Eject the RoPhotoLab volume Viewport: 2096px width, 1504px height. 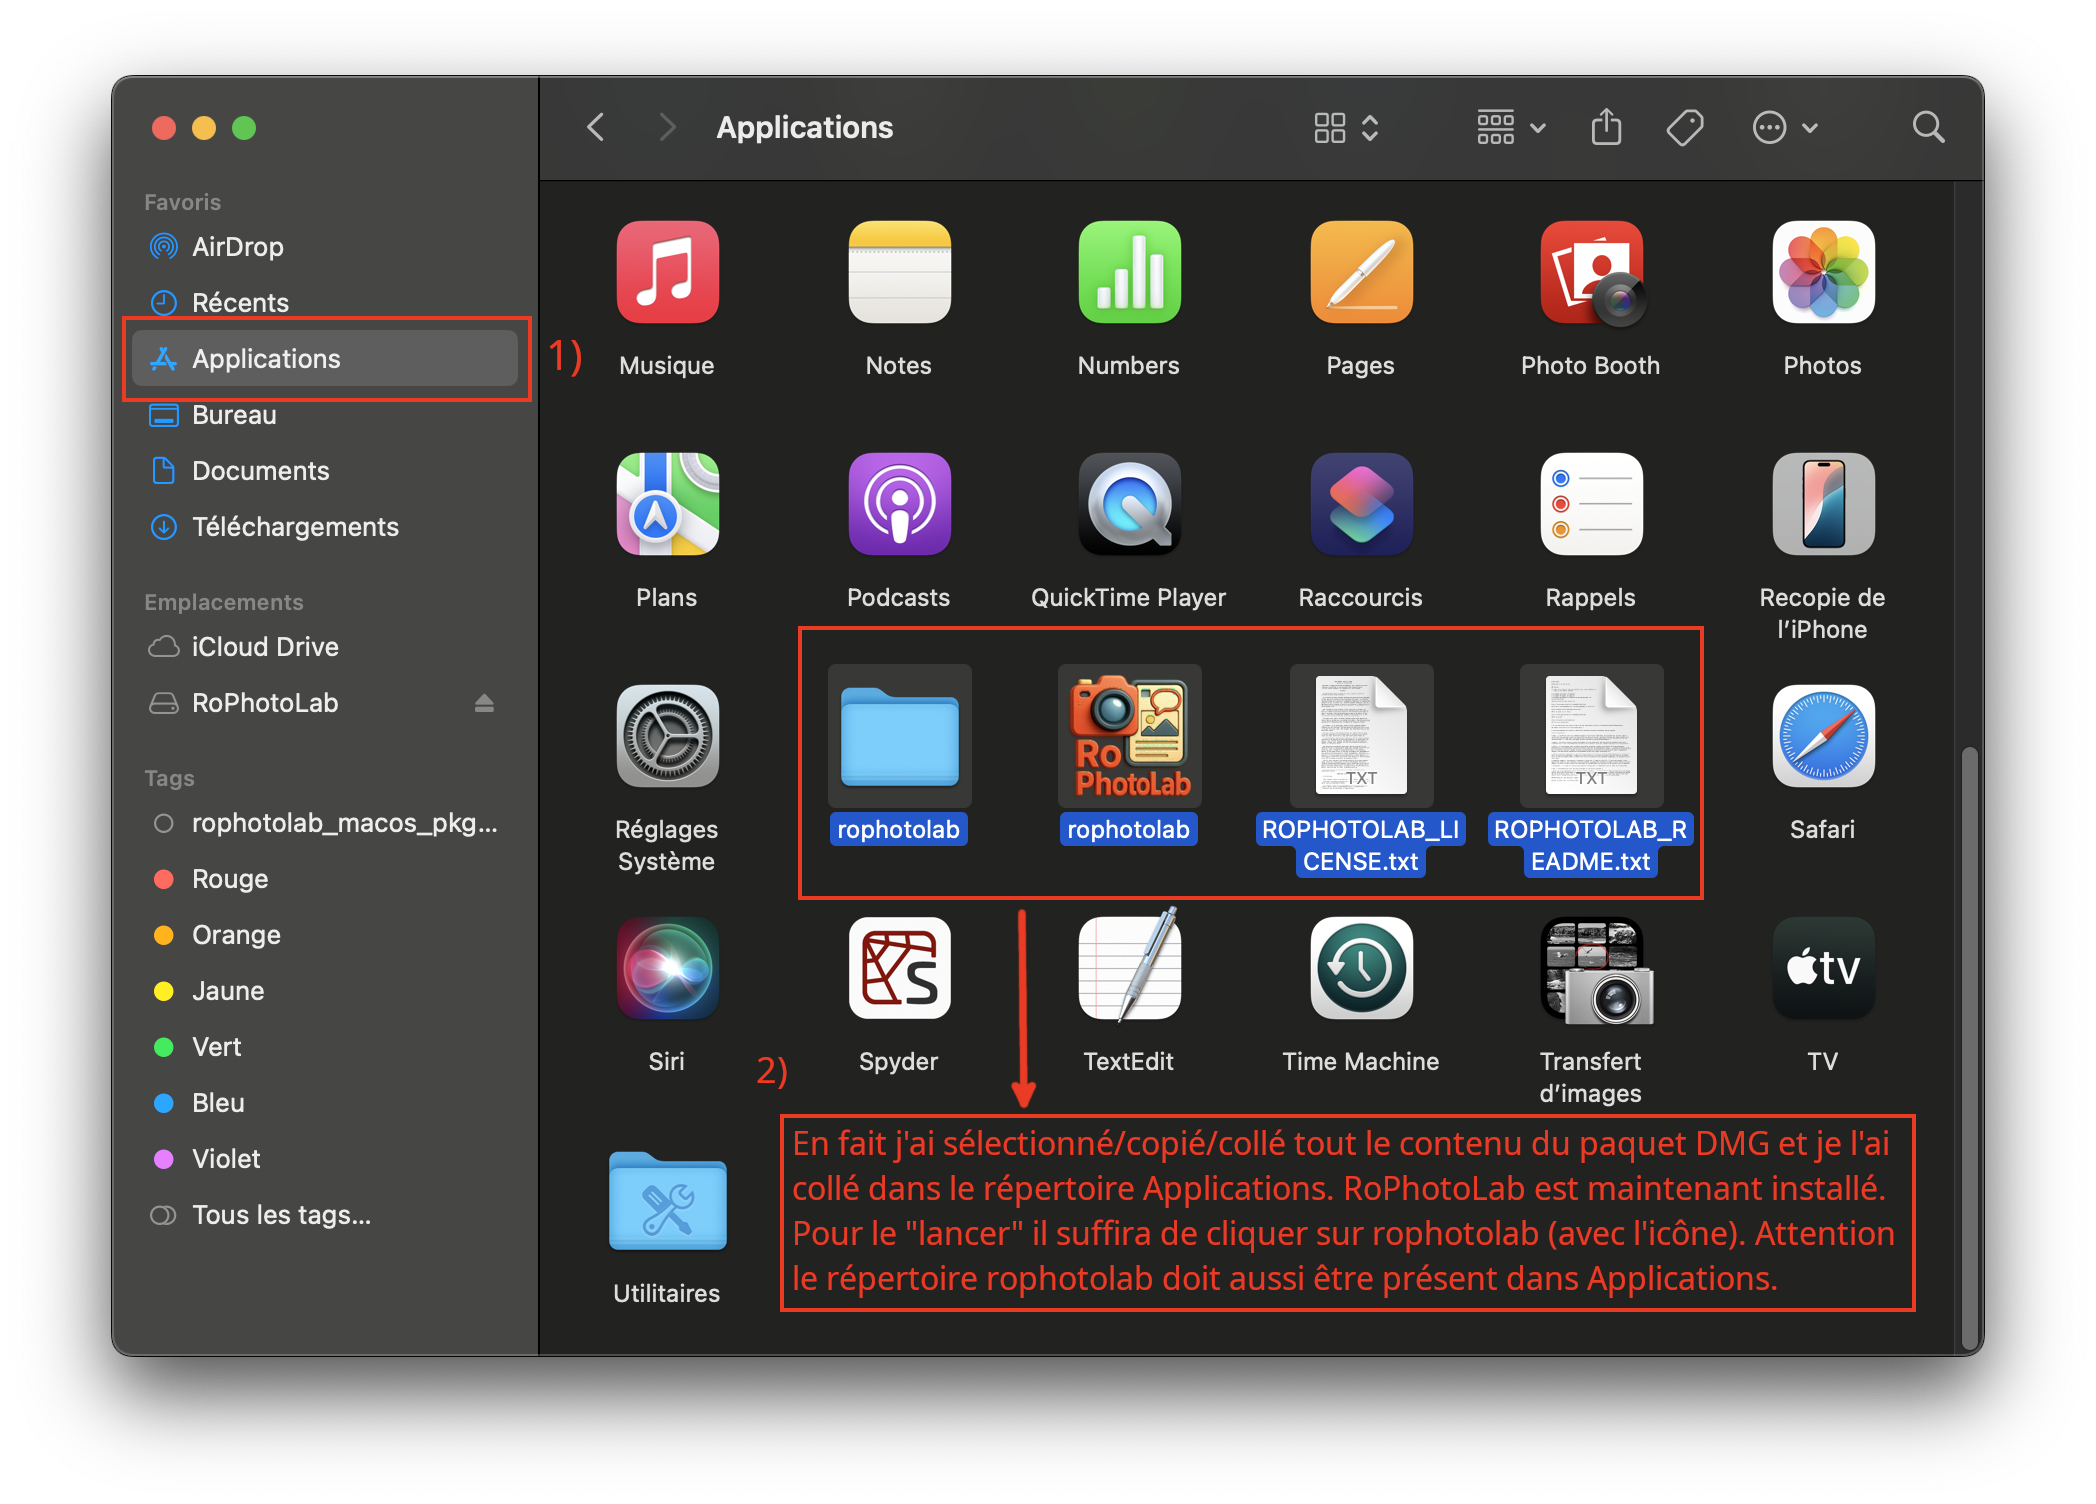(484, 703)
